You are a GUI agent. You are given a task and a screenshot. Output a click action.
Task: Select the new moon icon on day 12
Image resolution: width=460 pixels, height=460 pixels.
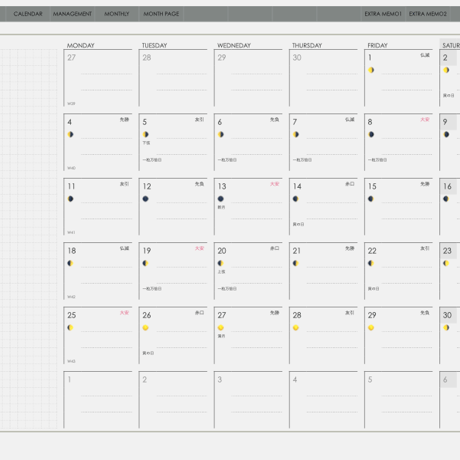click(x=146, y=199)
